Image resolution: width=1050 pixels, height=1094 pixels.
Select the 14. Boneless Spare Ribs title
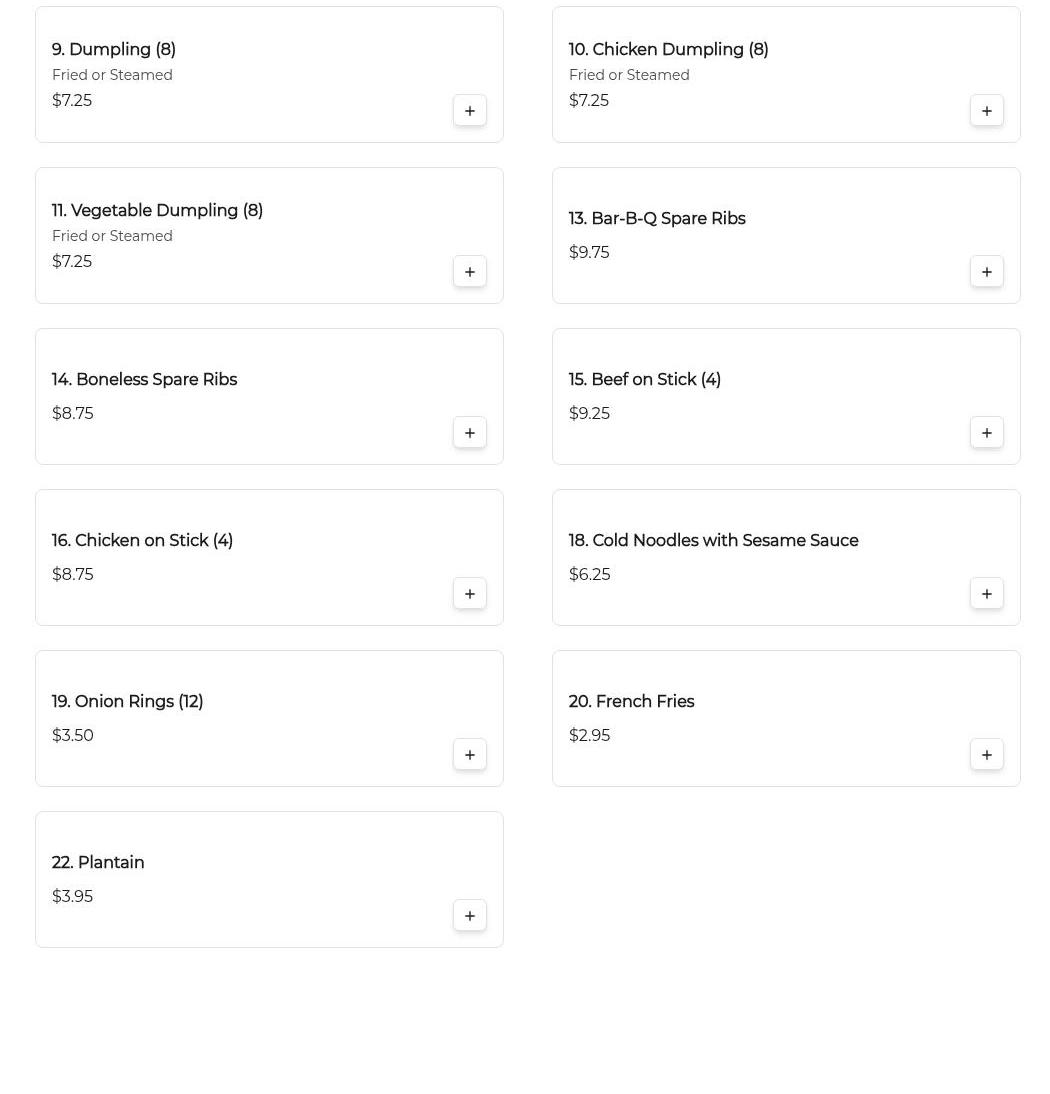(144, 380)
